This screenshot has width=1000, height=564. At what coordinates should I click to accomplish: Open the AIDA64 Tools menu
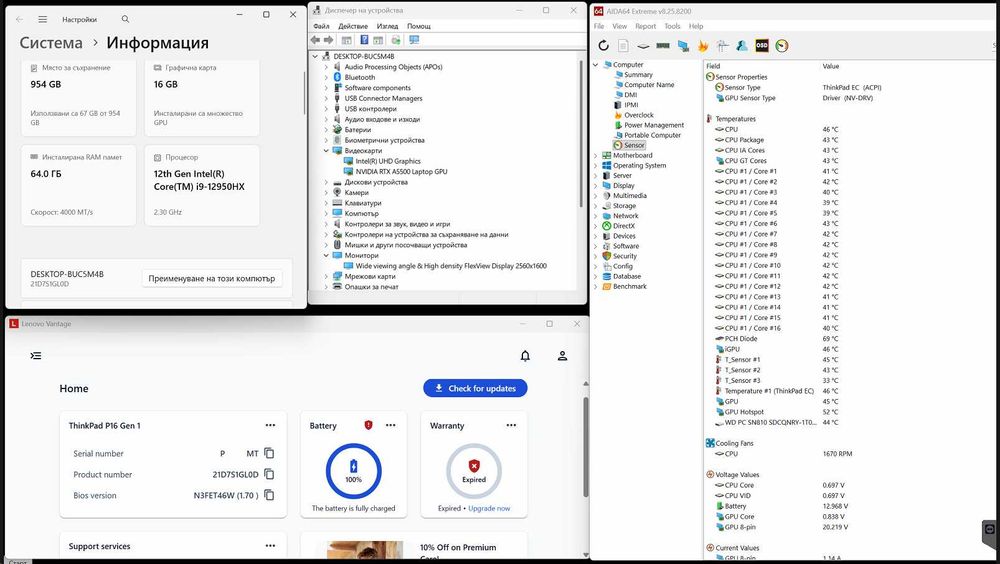point(672,26)
